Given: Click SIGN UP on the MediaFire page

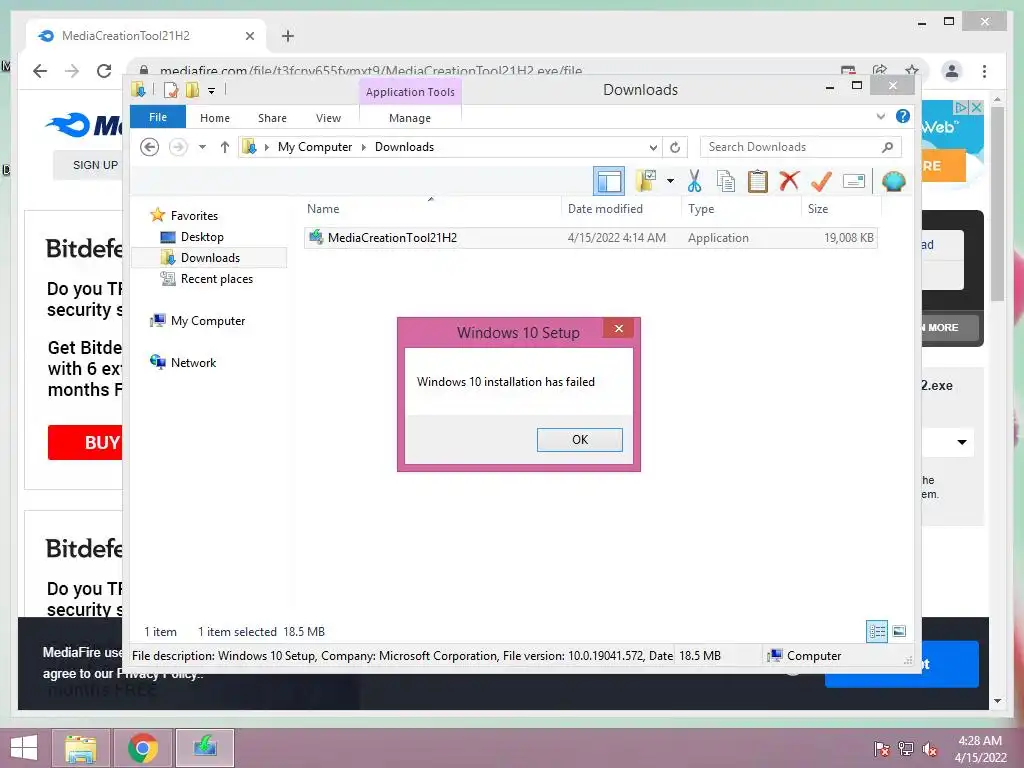Looking at the screenshot, I should point(95,165).
